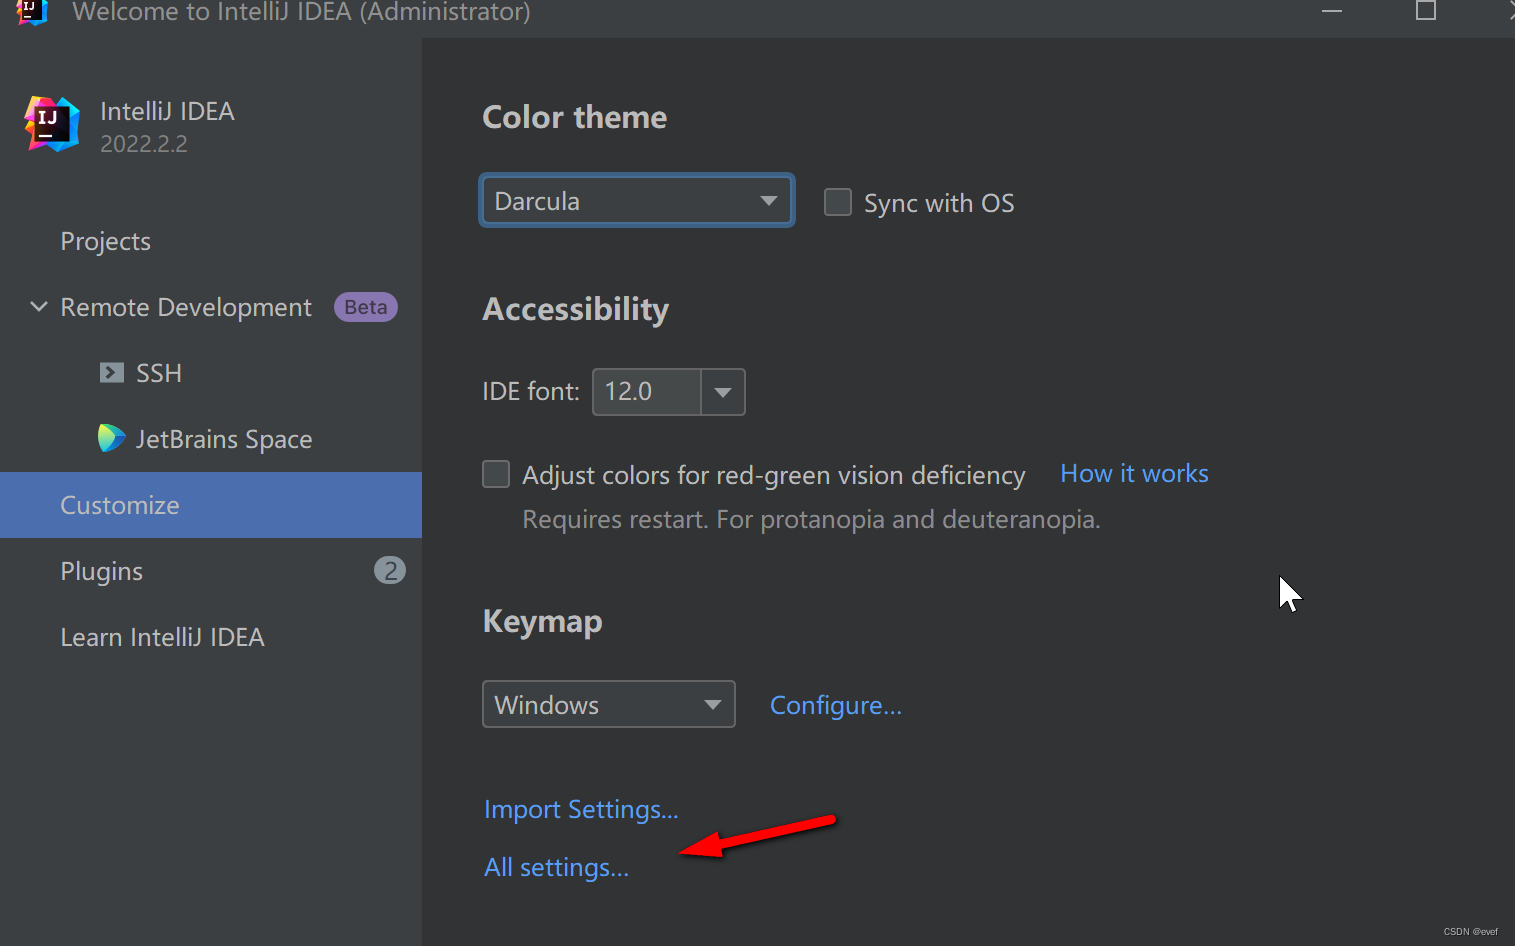Open the IDE font size dropdown arrow
Image resolution: width=1515 pixels, height=946 pixels.
click(723, 392)
